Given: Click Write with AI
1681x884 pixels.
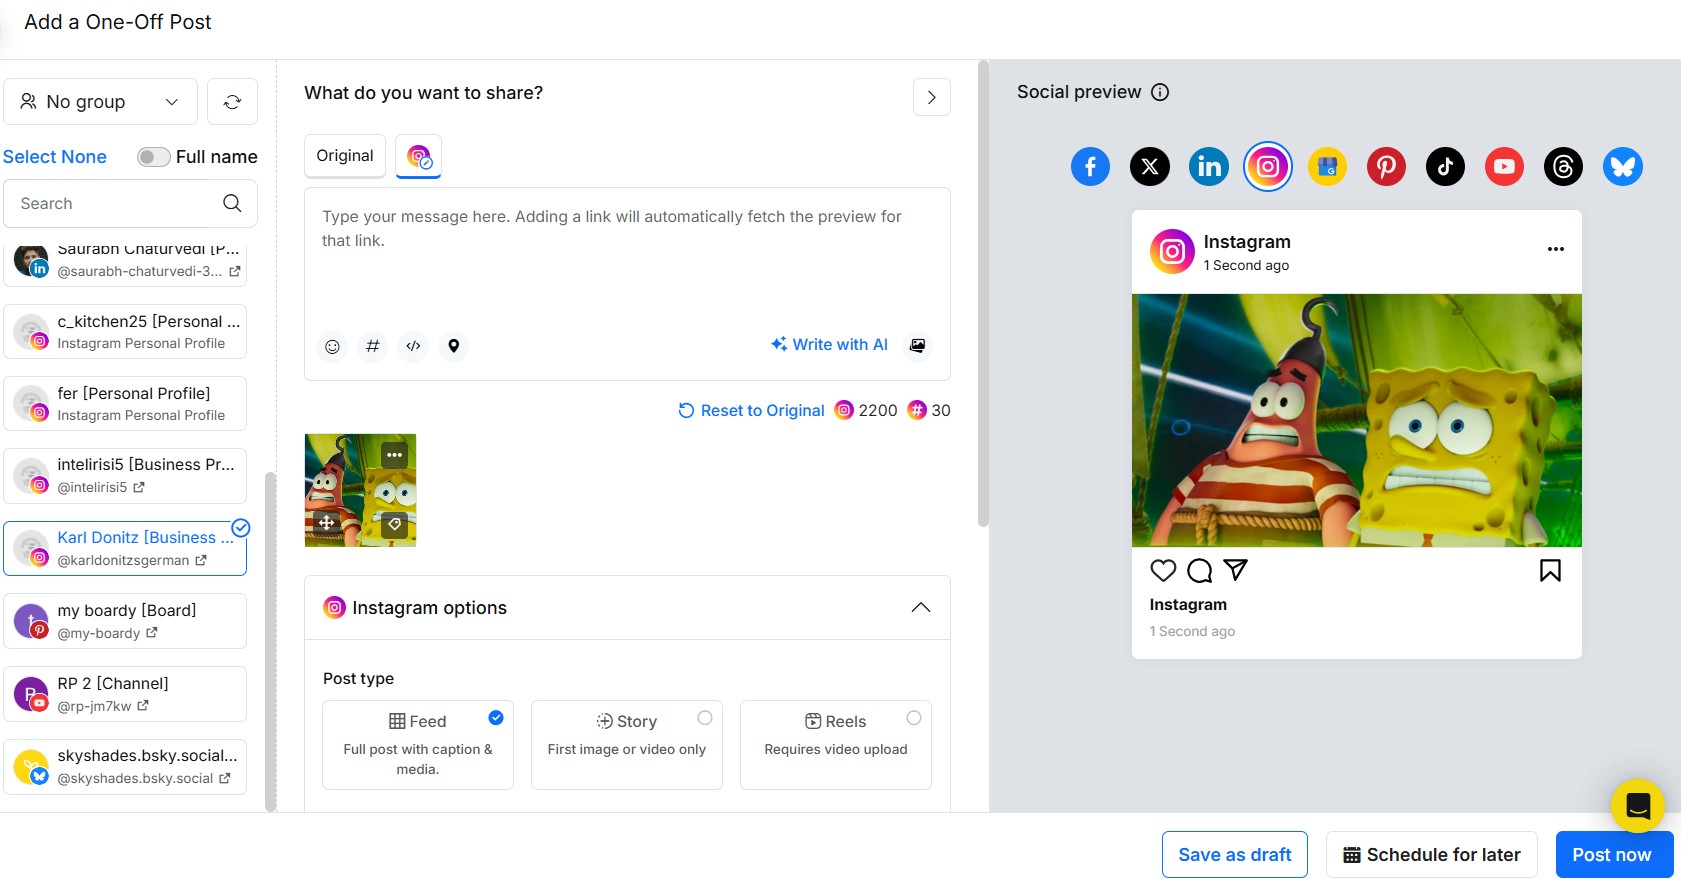Looking at the screenshot, I should 829,344.
